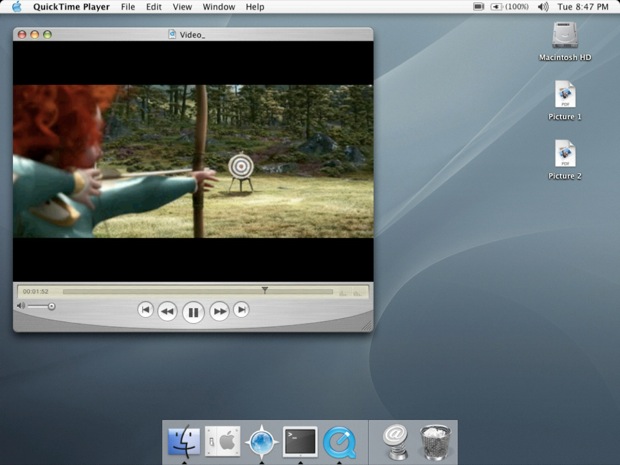Viewport: 620px width, 465px height.
Task: Click the display status icon in the menu bar
Action: [x=478, y=7]
